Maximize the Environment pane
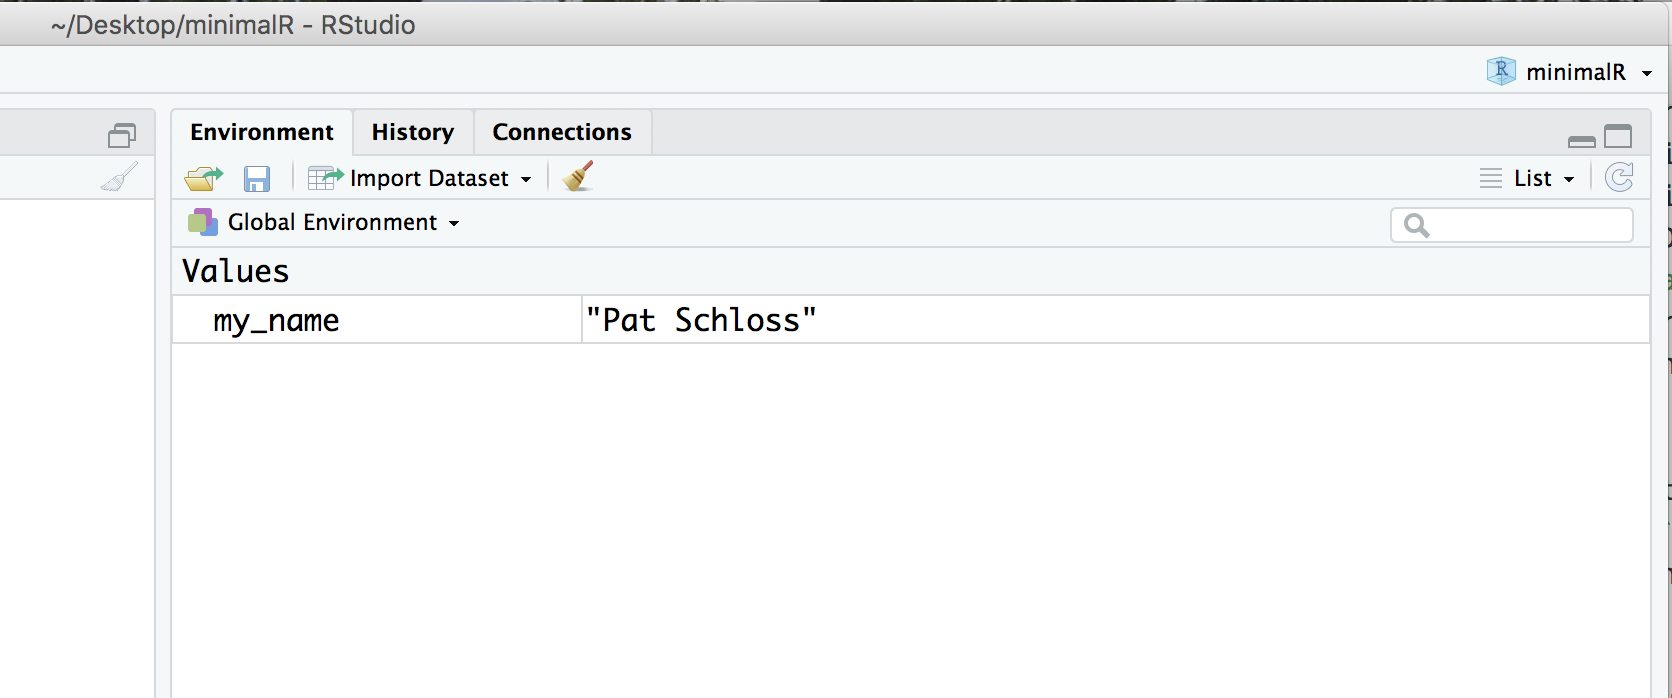This screenshot has width=1672, height=698. point(1618,136)
